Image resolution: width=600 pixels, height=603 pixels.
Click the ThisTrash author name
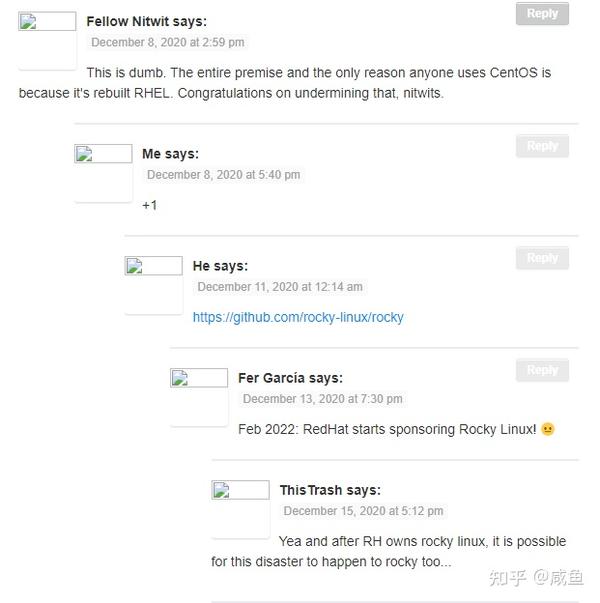coord(310,490)
